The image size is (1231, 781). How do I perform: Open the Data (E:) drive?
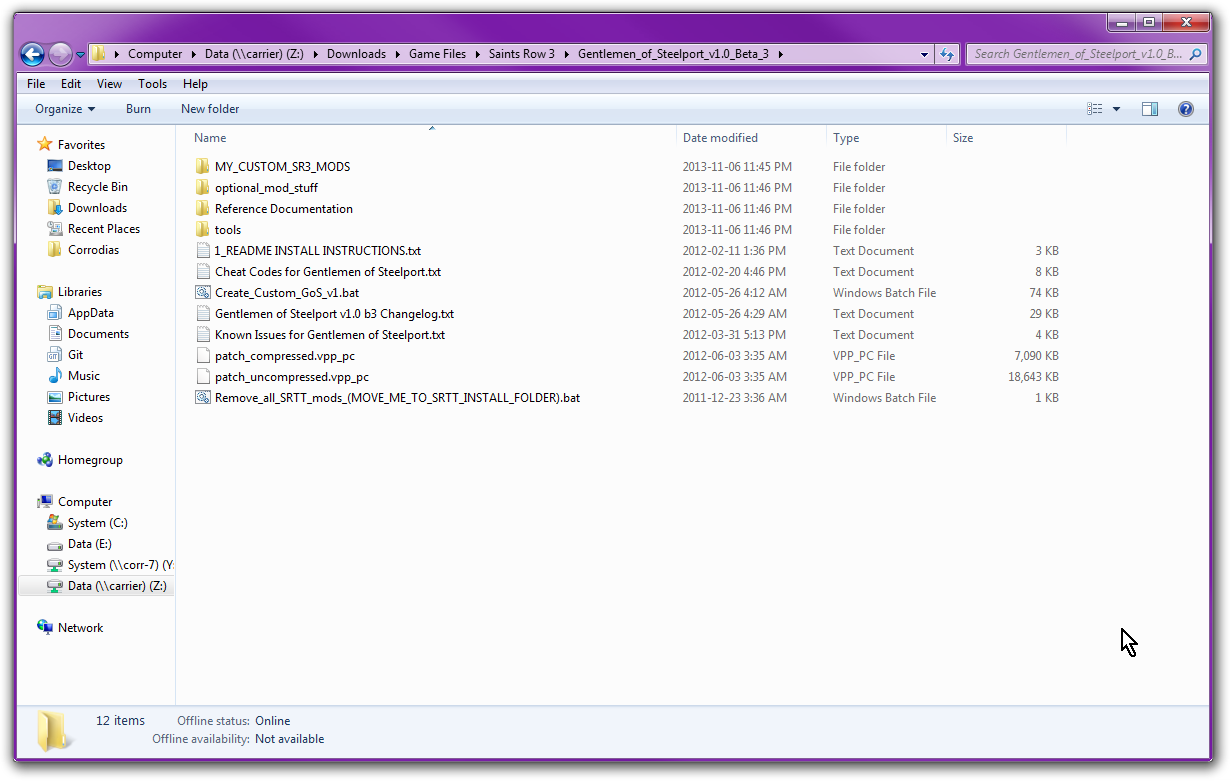click(89, 544)
